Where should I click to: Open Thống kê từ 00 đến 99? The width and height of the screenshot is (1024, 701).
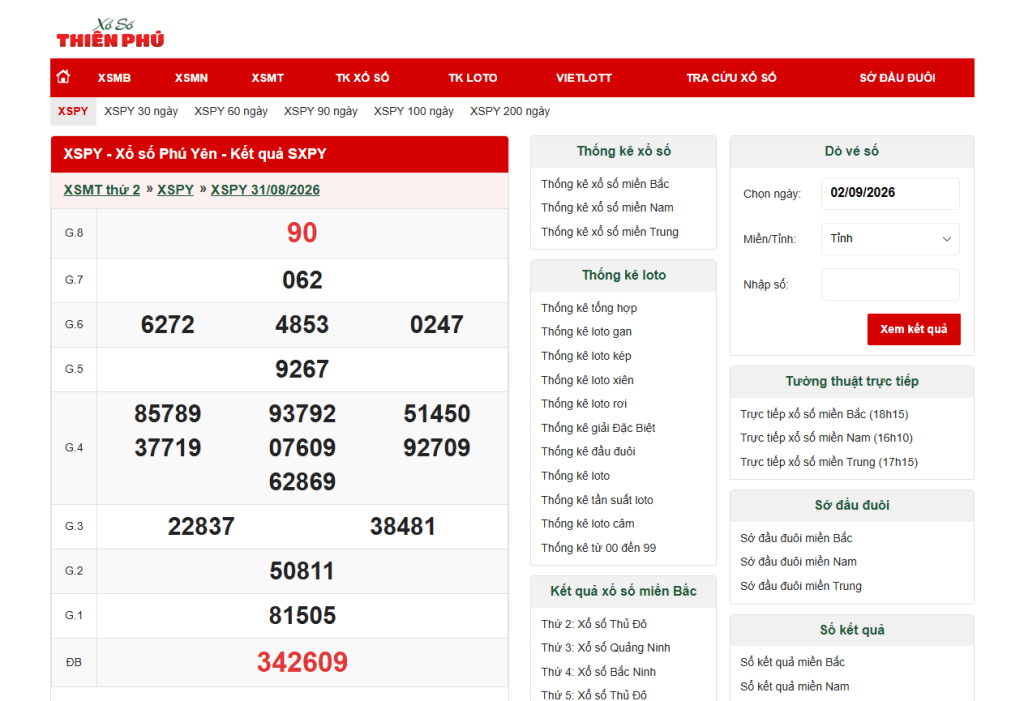[x=598, y=548]
